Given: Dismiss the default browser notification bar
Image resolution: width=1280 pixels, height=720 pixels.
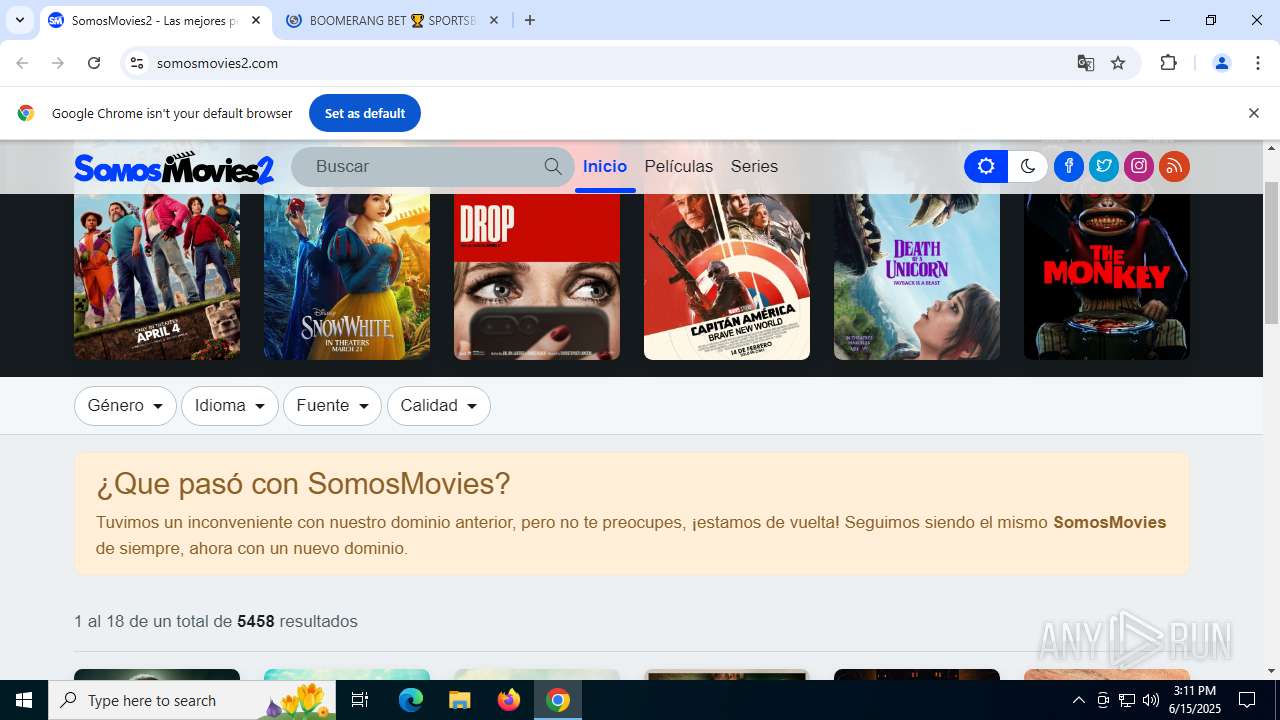Looking at the screenshot, I should 1253,113.
